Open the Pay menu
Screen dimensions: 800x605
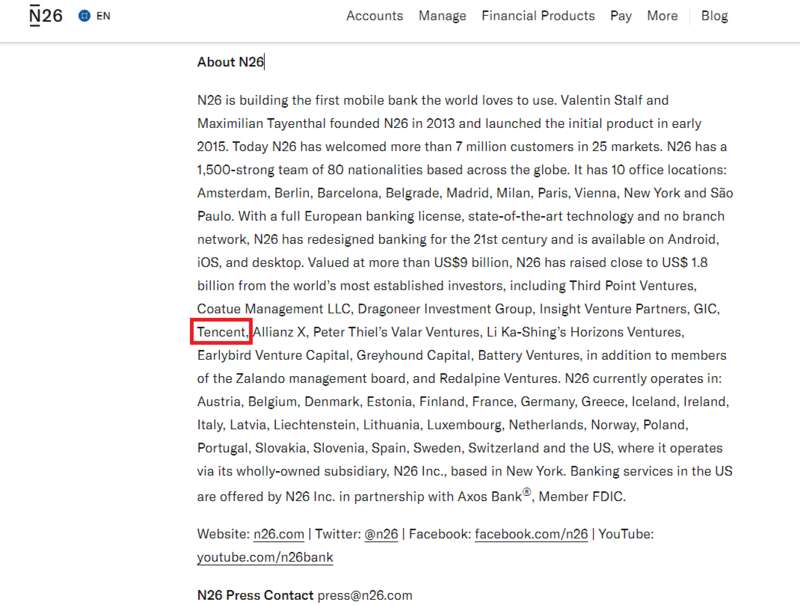pos(621,16)
